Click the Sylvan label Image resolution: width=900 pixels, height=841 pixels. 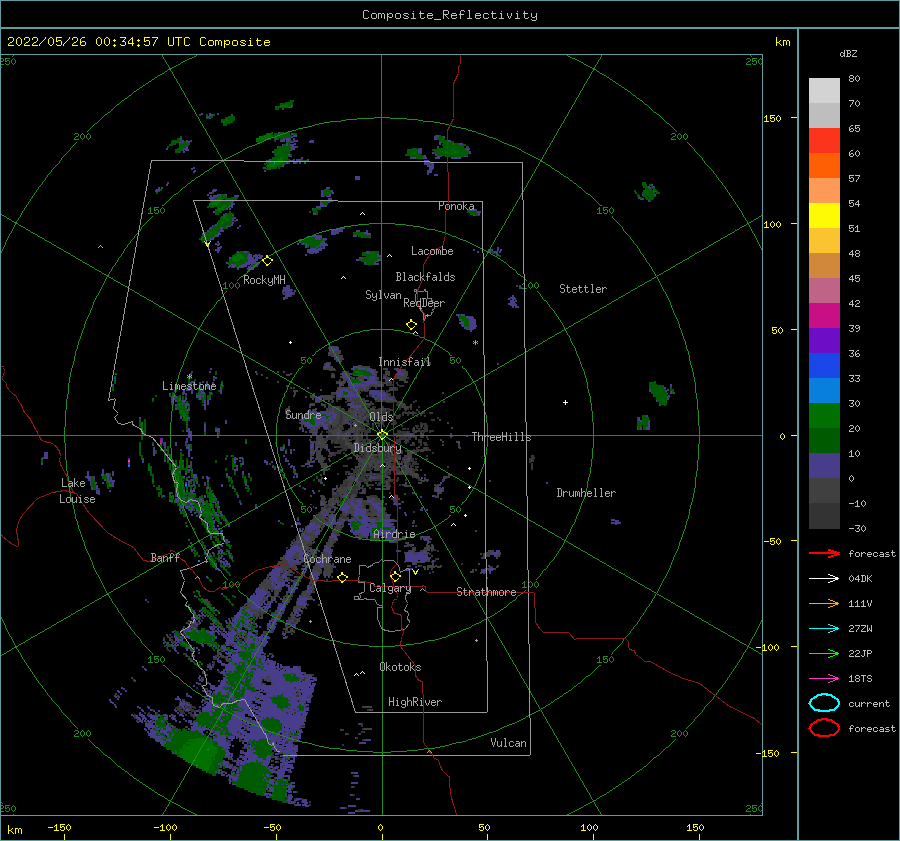click(383, 295)
